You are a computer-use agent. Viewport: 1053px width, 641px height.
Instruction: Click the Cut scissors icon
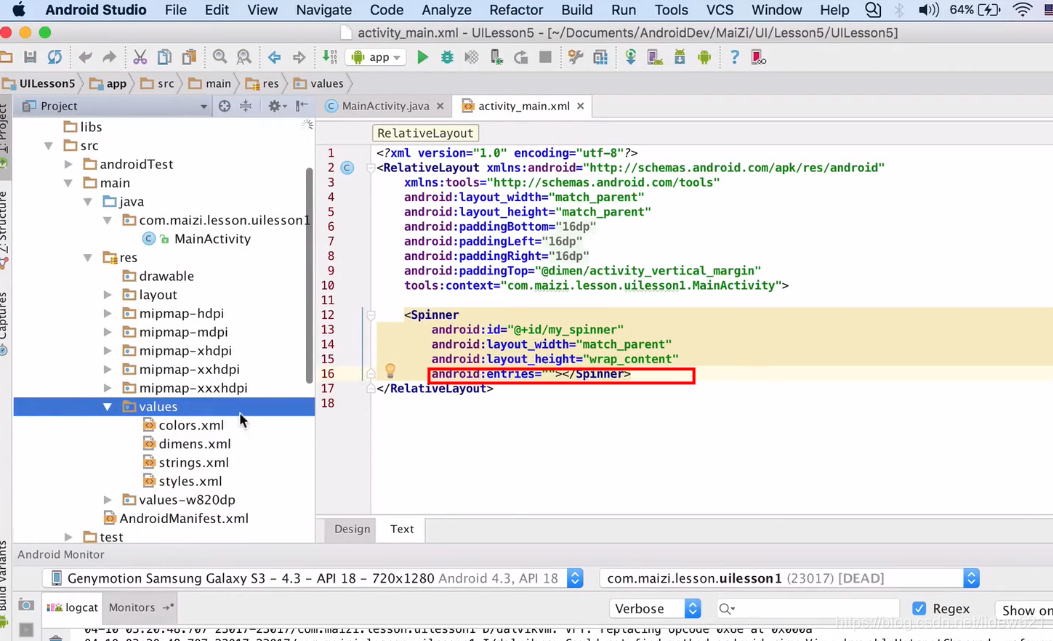click(x=140, y=58)
